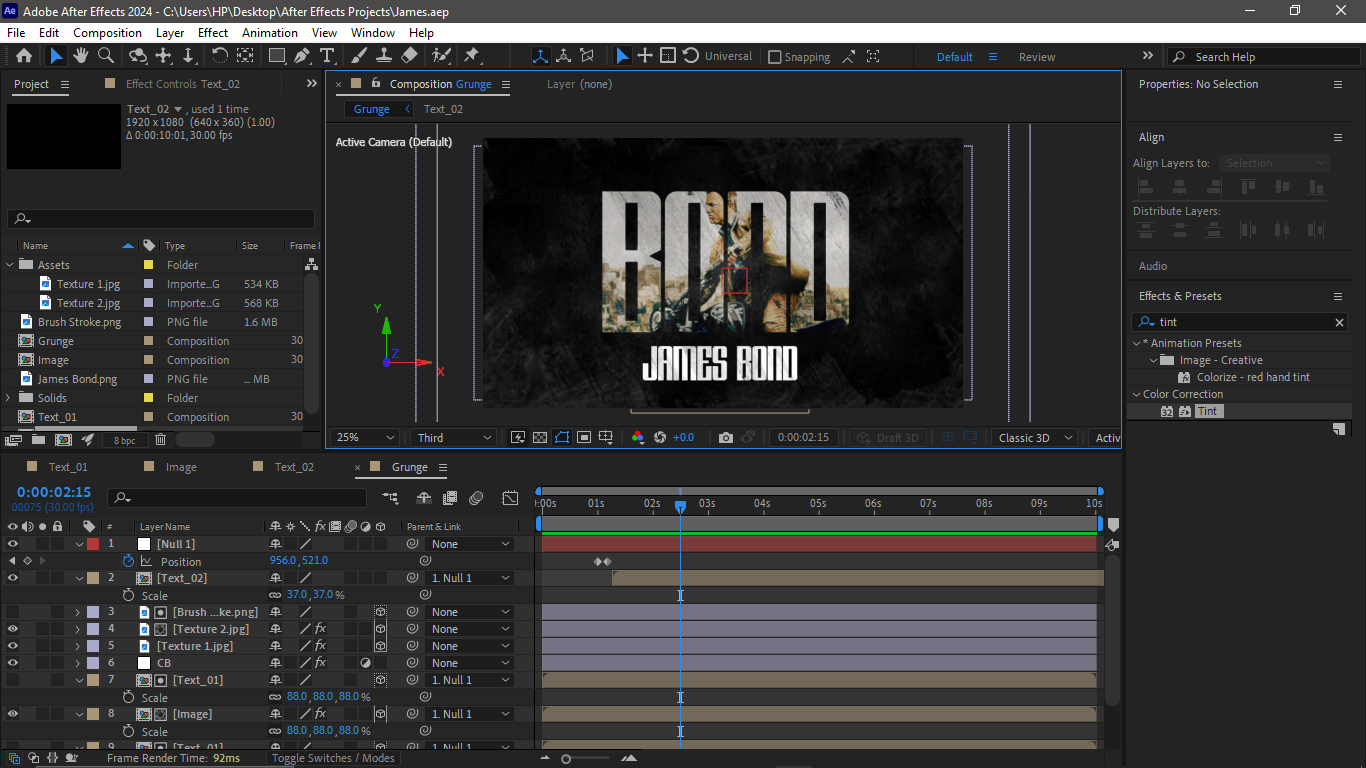1366x768 pixels.
Task: Switch to the Image timeline tab
Action: click(181, 467)
